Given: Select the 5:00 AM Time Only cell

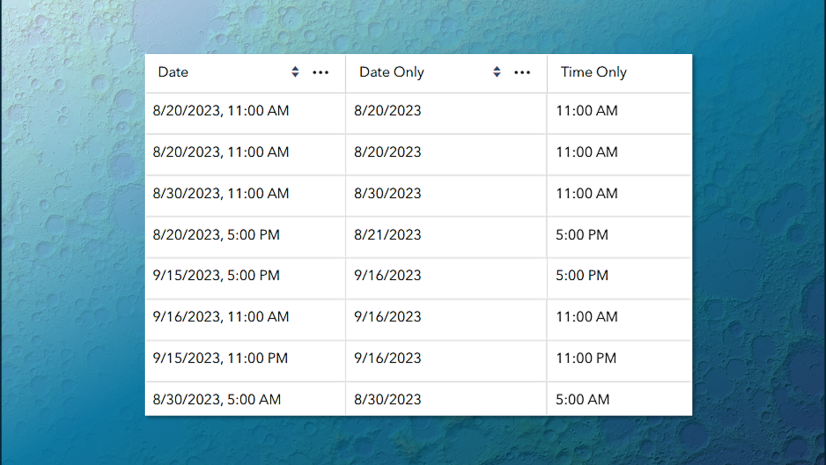Looking at the screenshot, I should [582, 399].
